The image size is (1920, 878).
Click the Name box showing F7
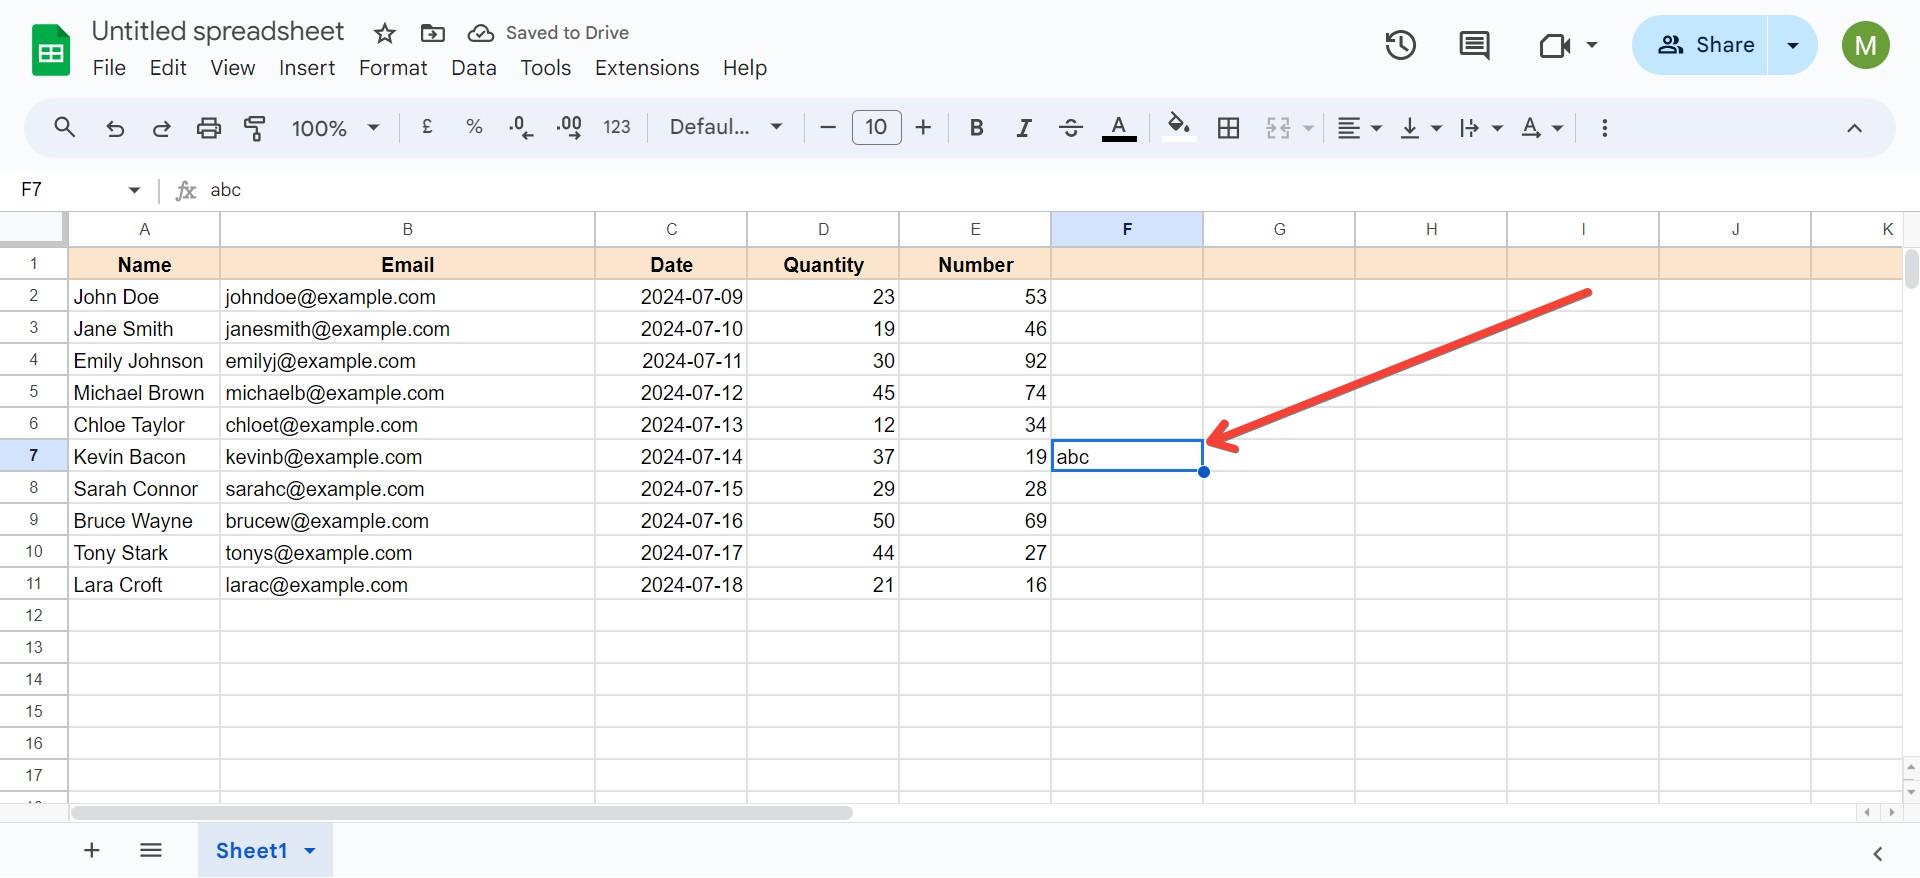[80, 190]
